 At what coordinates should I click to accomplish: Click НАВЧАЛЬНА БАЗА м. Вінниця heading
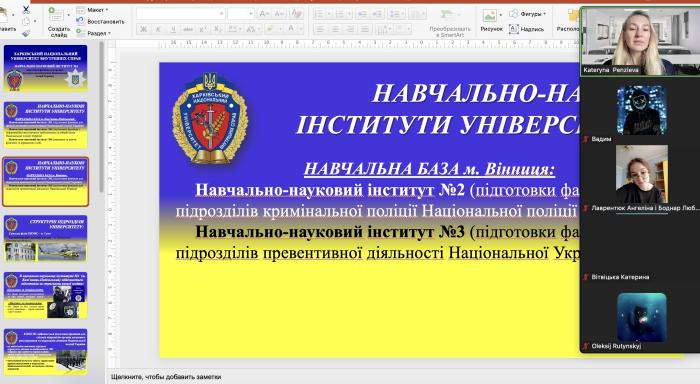click(x=429, y=169)
